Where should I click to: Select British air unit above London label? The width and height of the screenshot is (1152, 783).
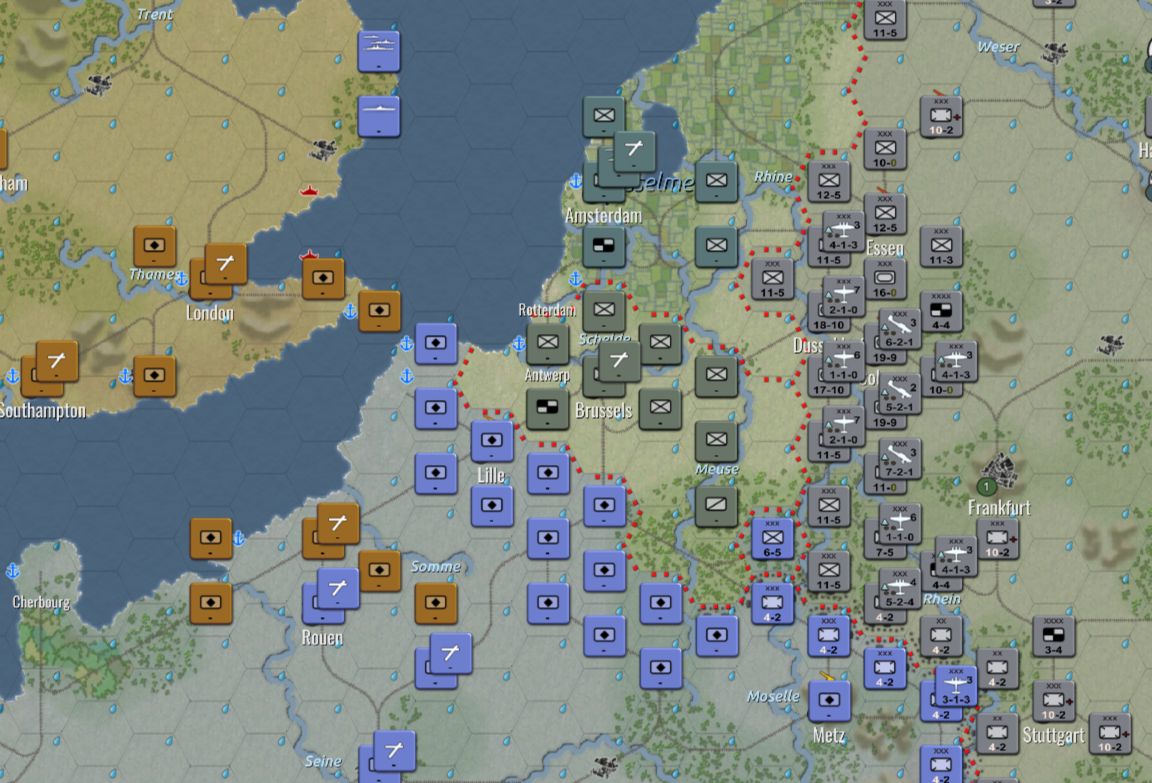point(226,264)
